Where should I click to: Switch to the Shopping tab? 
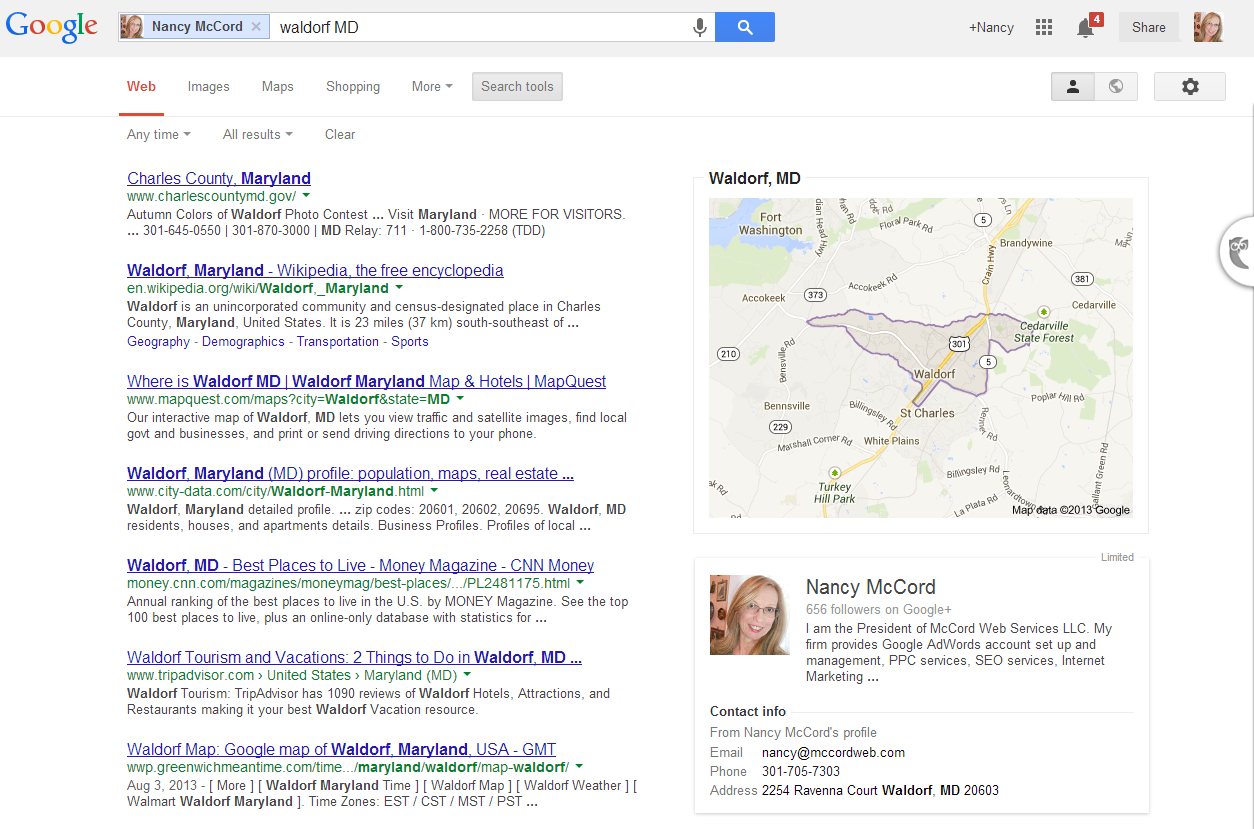353,86
